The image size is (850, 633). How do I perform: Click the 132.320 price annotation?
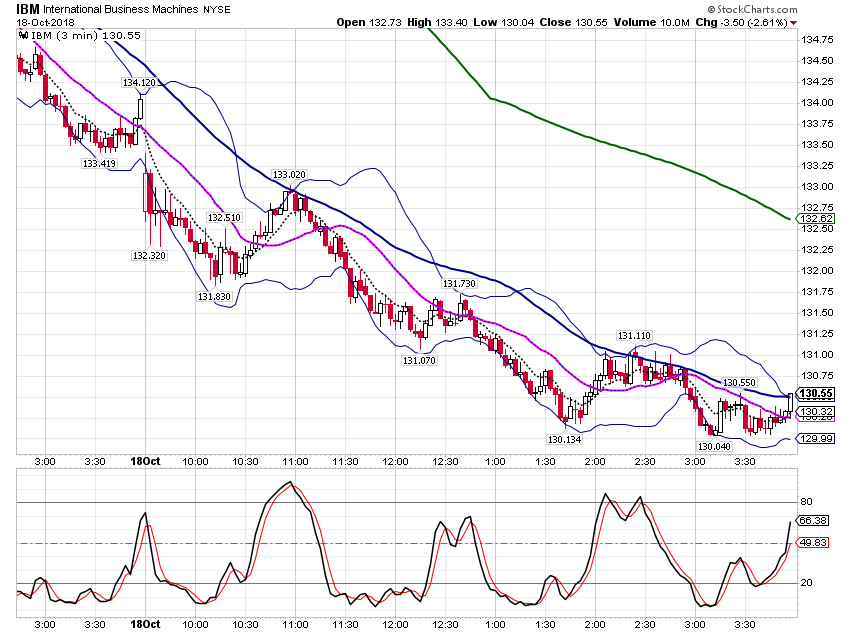pyautogui.click(x=149, y=255)
